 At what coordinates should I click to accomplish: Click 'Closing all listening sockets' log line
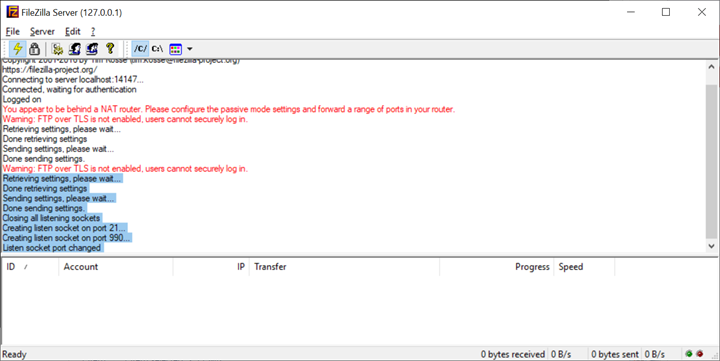click(51, 218)
